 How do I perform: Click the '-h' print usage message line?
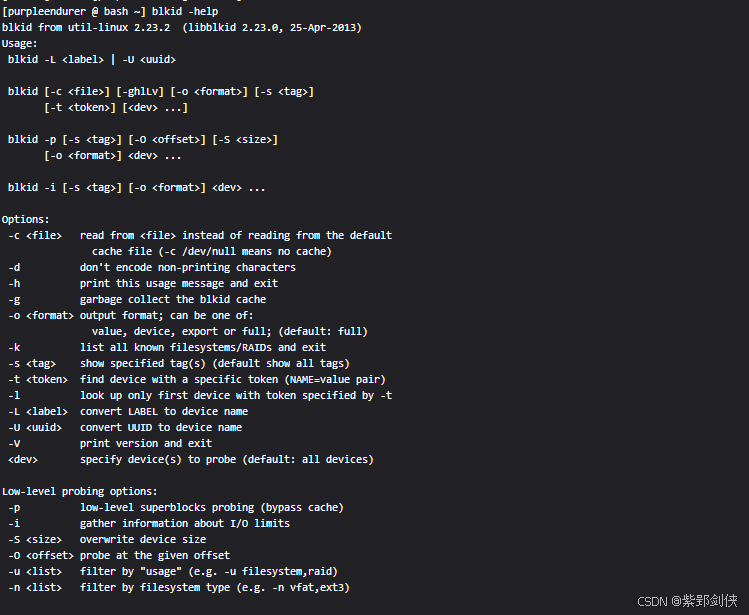[x=143, y=283]
